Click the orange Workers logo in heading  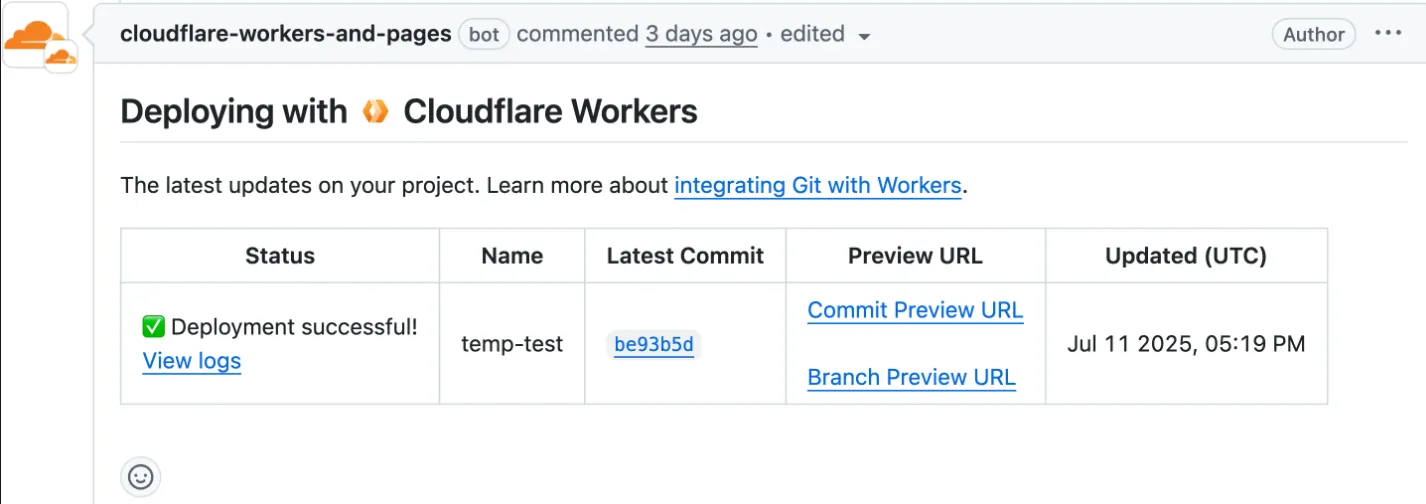tap(375, 112)
